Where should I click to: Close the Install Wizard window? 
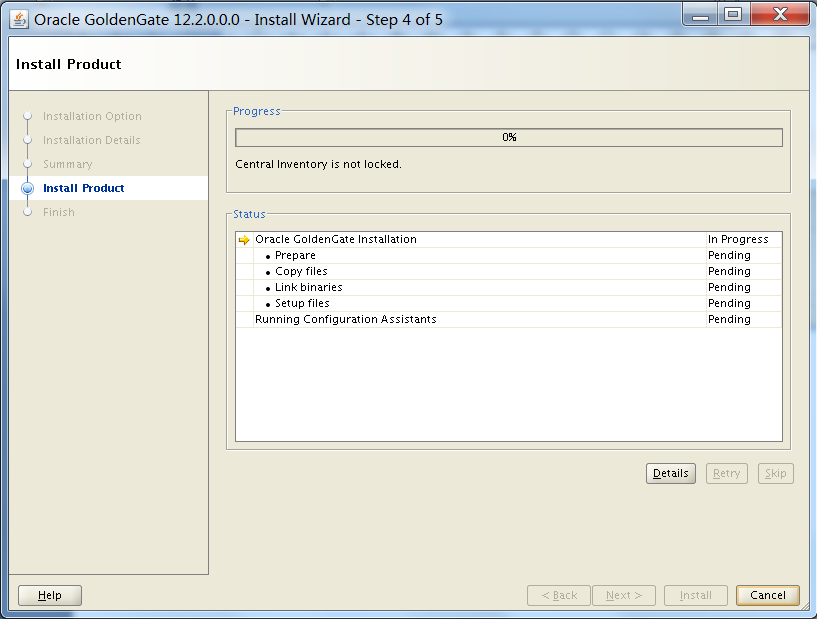coord(780,15)
